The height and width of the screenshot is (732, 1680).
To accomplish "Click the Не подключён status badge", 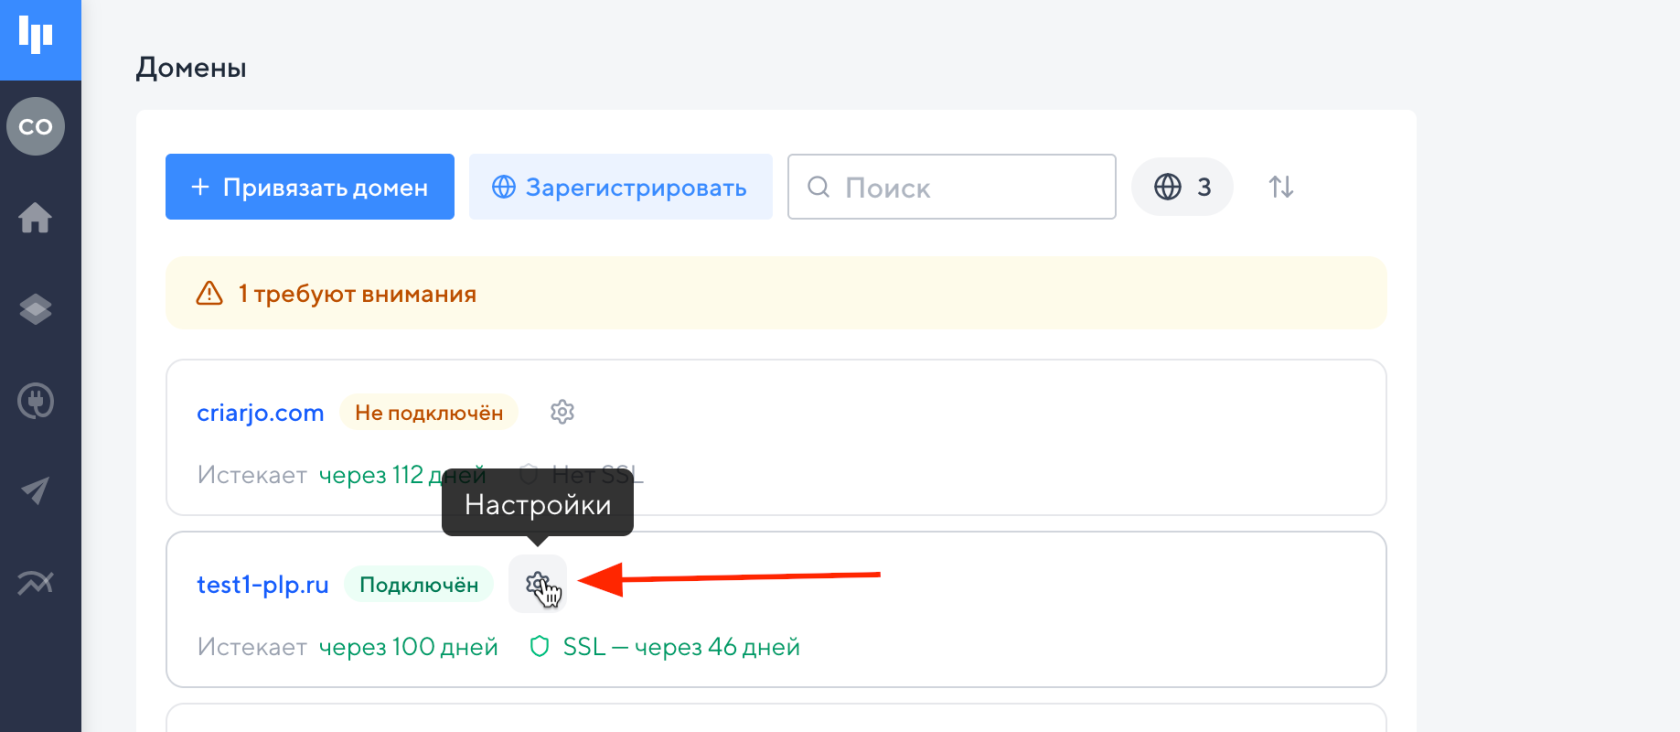I will coord(429,413).
